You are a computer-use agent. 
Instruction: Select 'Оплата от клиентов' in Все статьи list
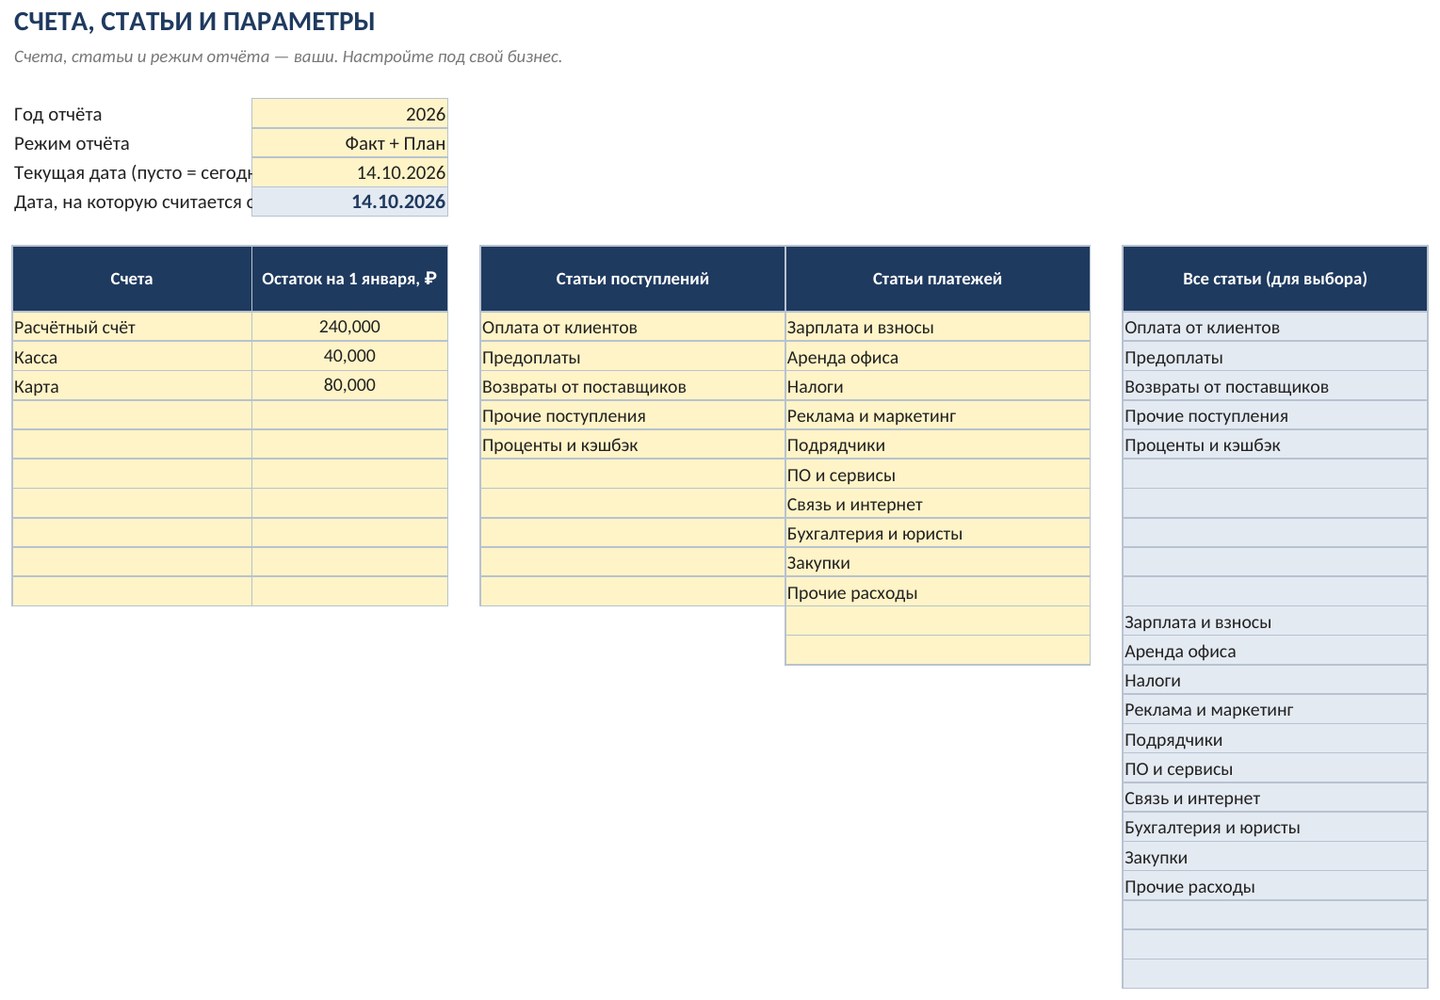point(1275,327)
